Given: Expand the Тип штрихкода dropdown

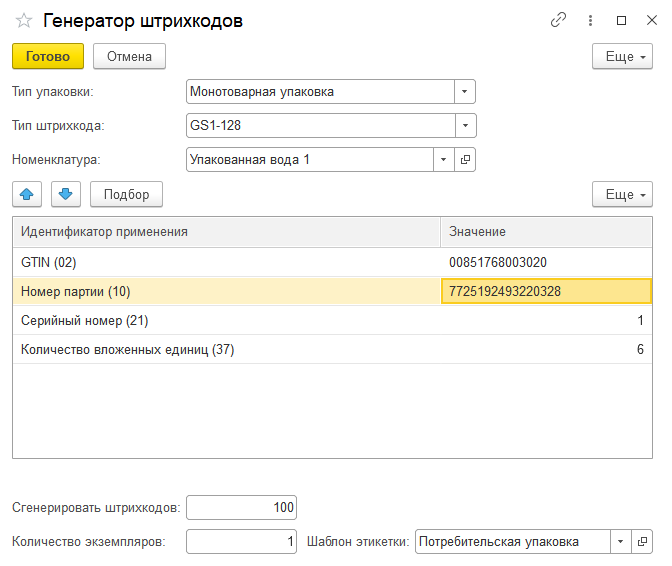Looking at the screenshot, I should [x=465, y=126].
